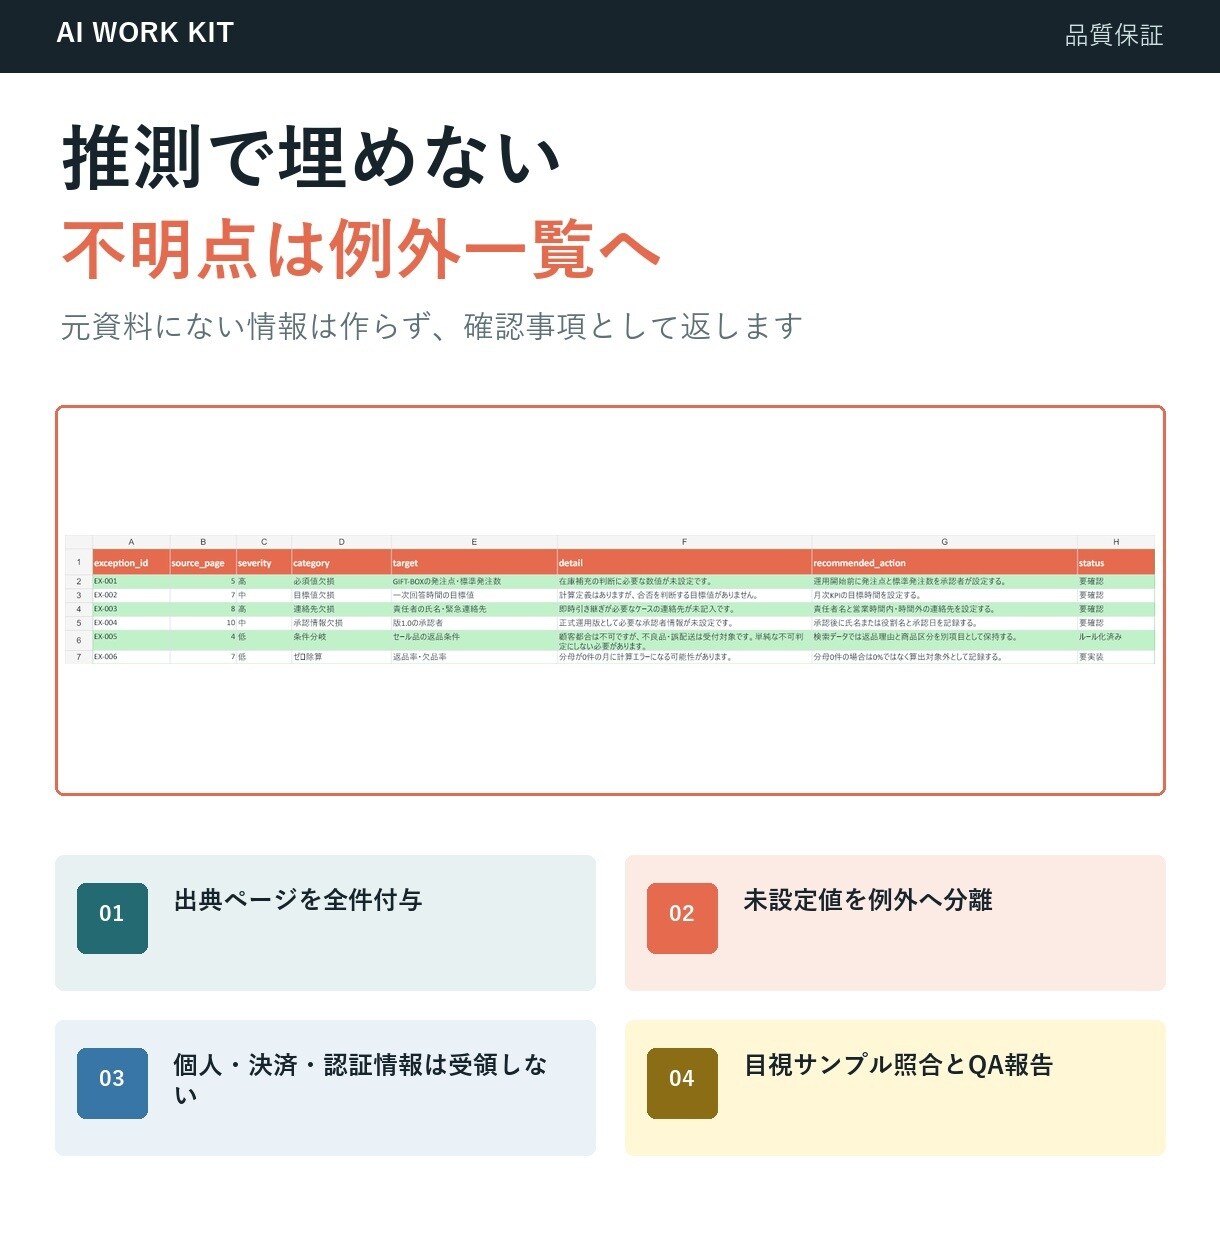Select the GIFT-BOXの発注点 target cell
Screen dimensions: 1220x1240
(x=474, y=581)
